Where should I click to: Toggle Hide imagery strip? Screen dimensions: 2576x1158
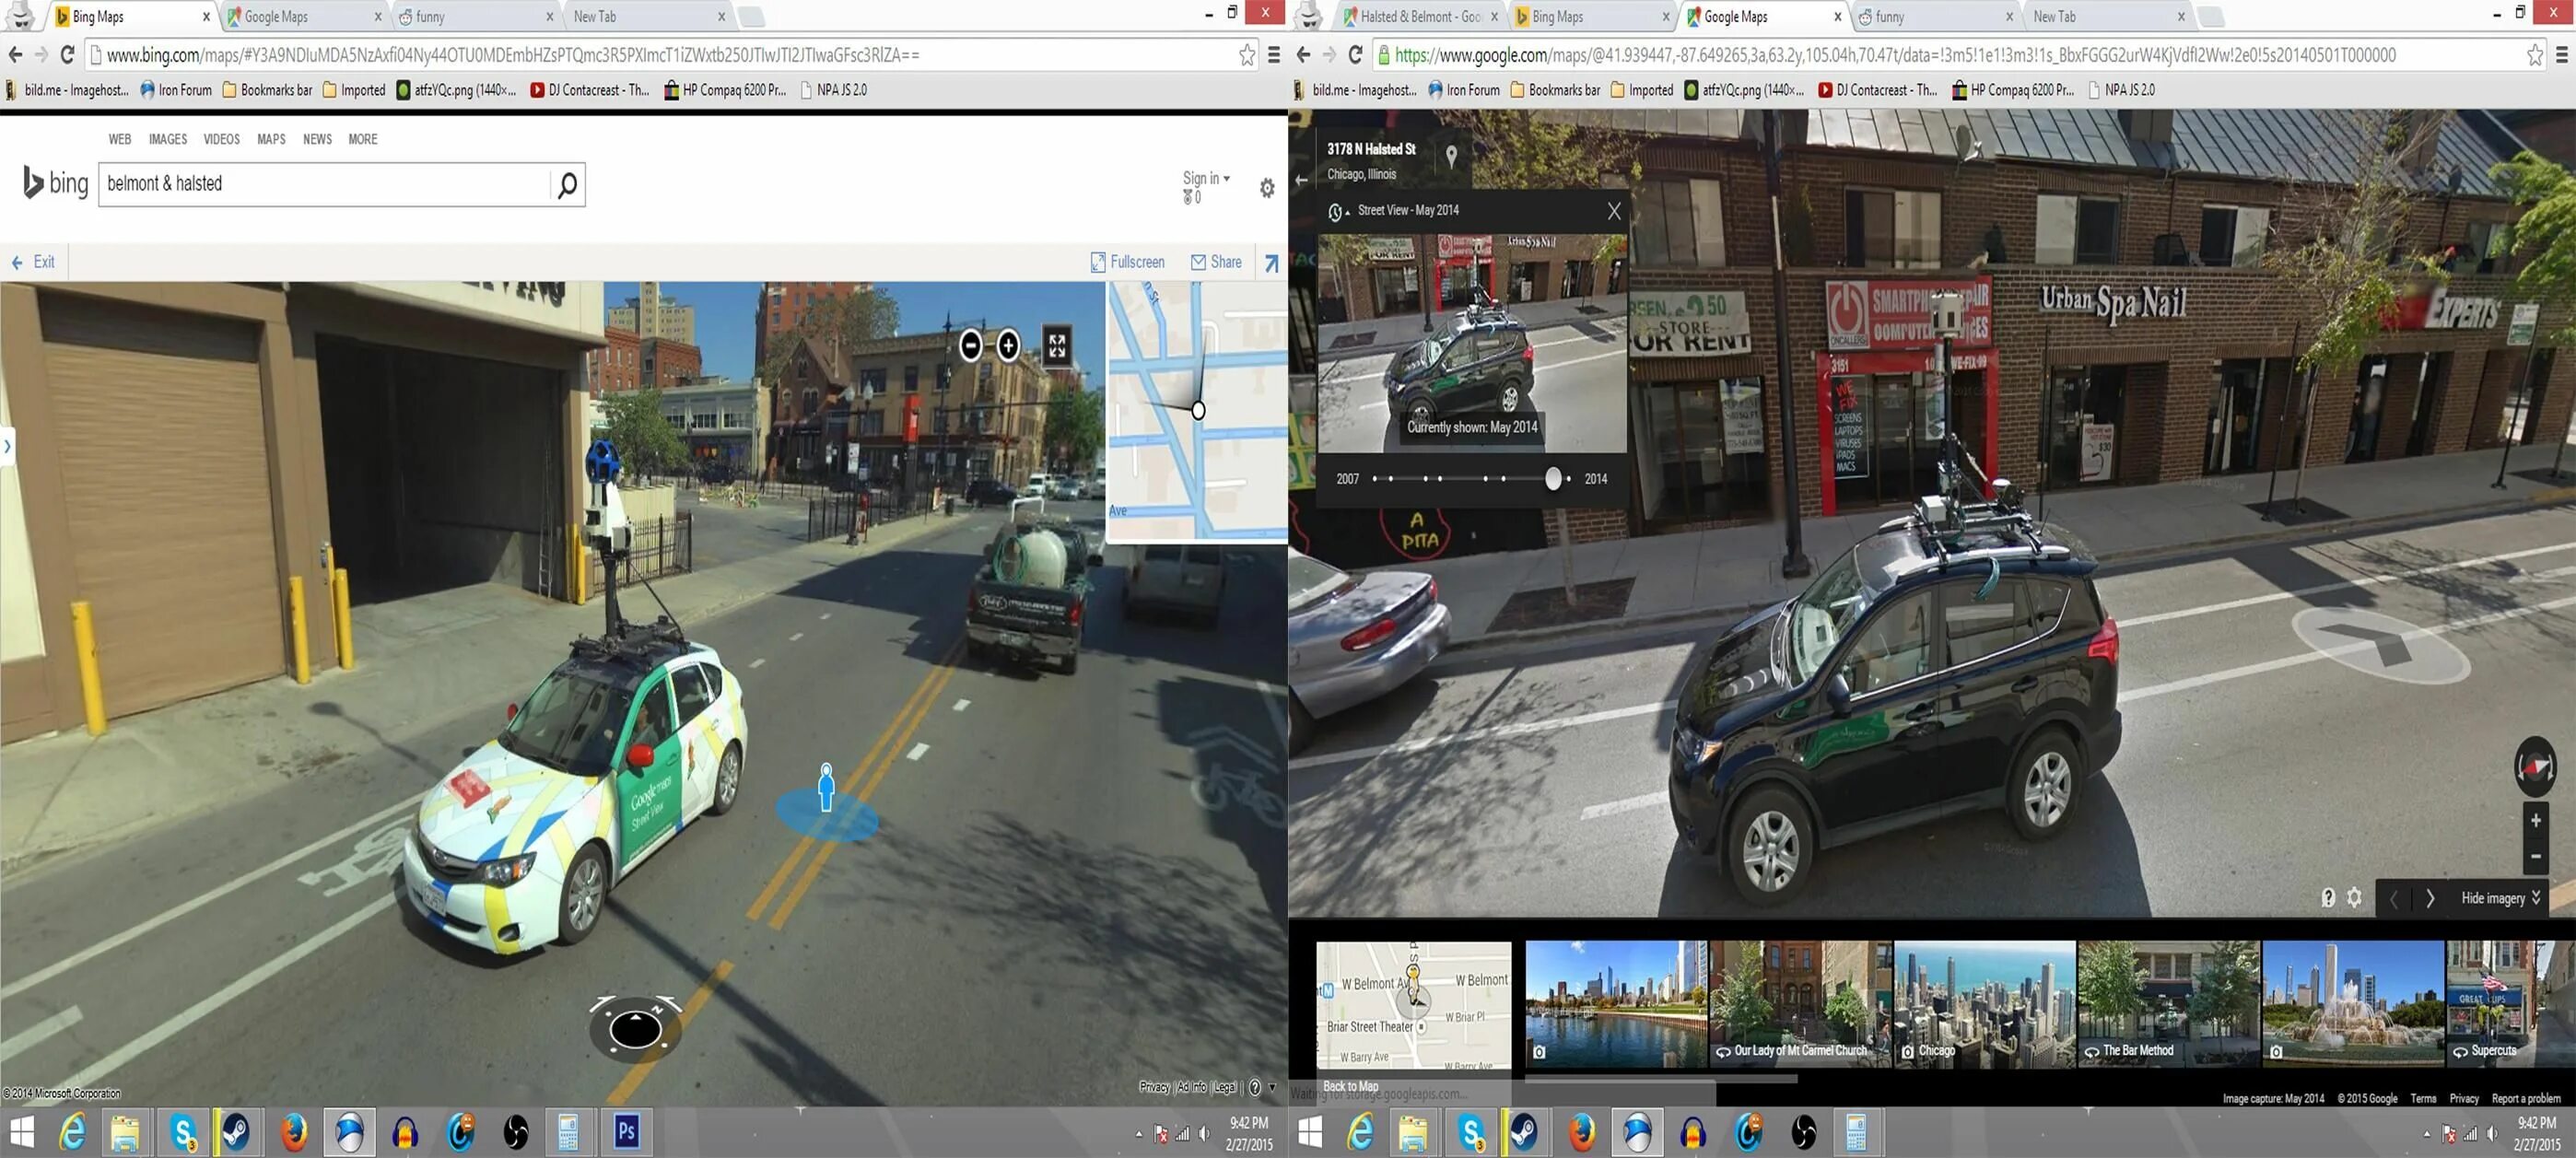click(2499, 898)
